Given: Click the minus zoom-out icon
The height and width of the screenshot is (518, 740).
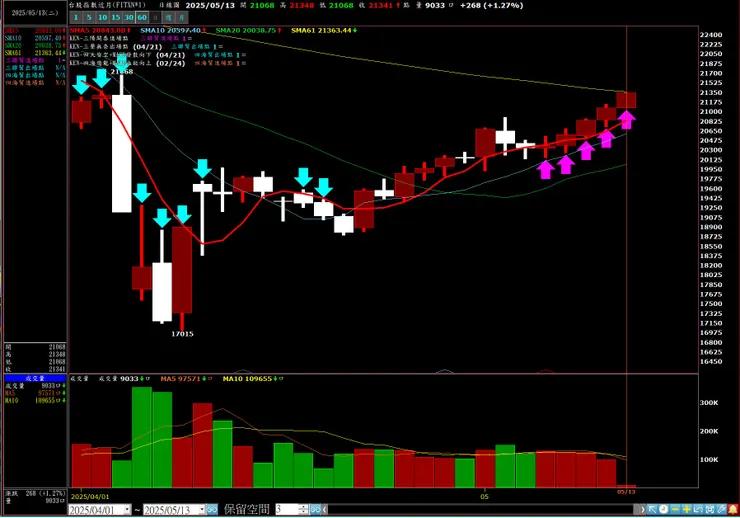Looking at the screenshot, I should coord(675,510).
